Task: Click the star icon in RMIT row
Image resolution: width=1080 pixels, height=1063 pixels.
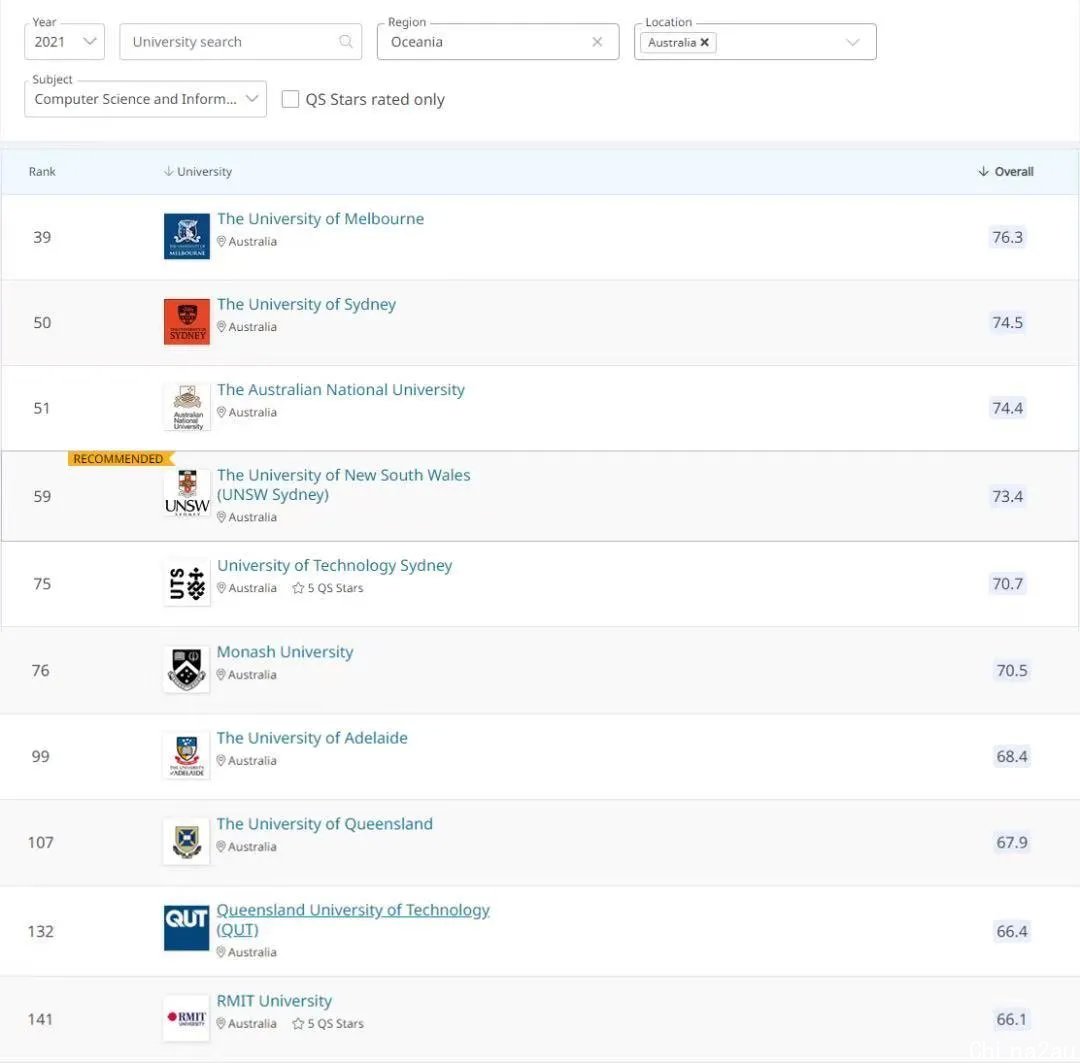Action: (298, 1024)
